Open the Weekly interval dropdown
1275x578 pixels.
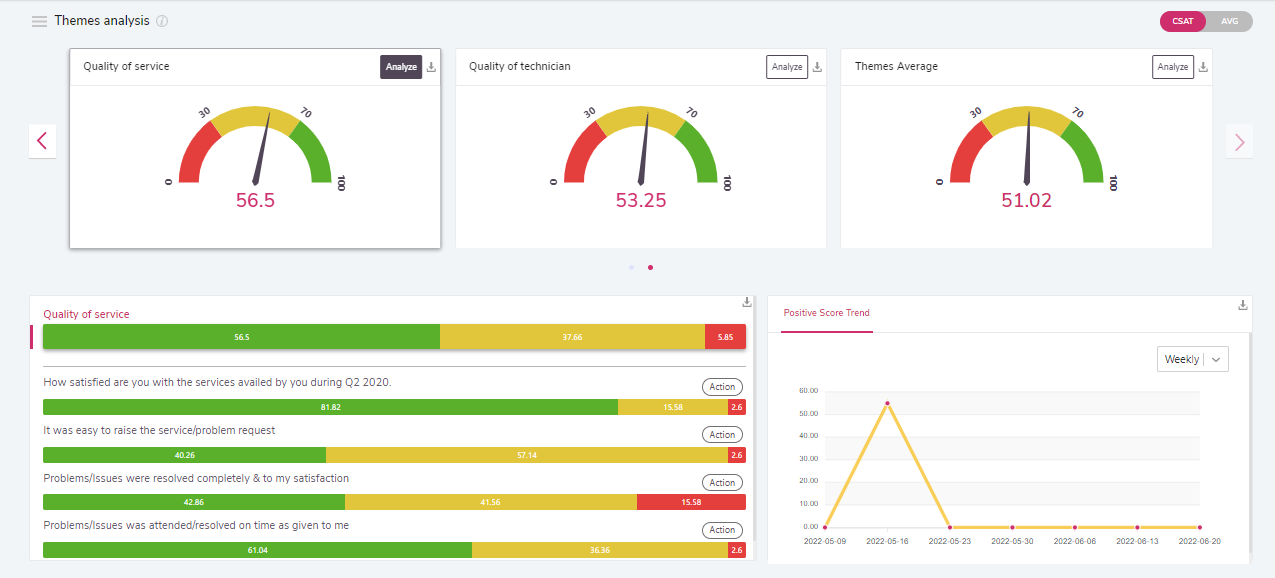(1192, 359)
